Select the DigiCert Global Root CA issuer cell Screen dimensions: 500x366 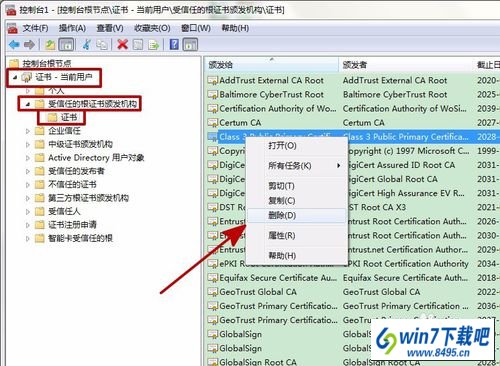click(x=392, y=179)
